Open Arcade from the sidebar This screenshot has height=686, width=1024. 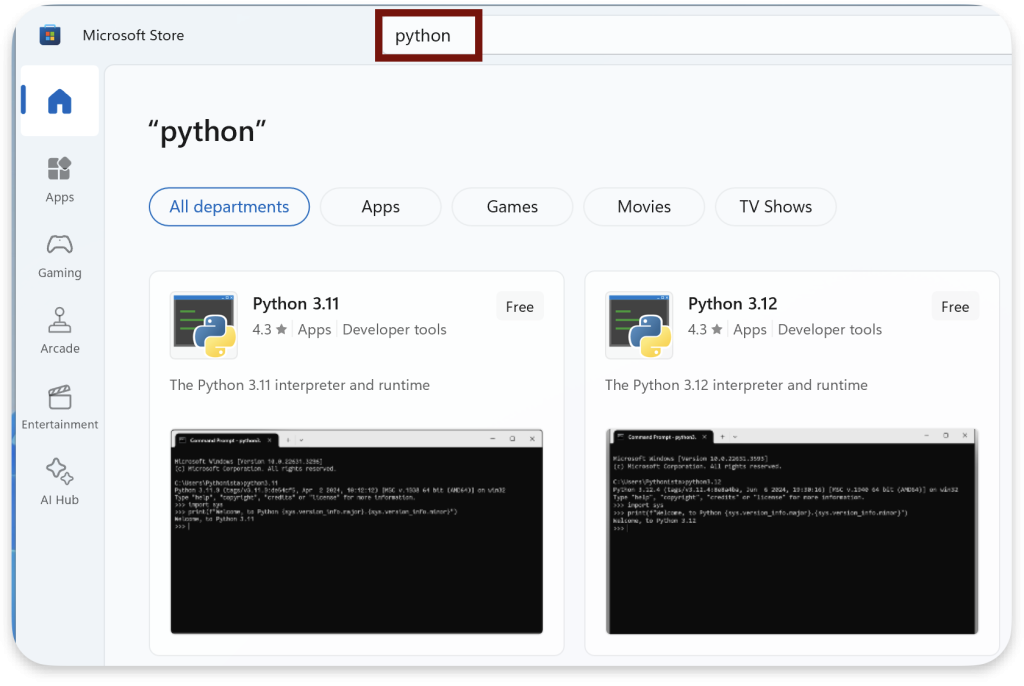tap(59, 331)
